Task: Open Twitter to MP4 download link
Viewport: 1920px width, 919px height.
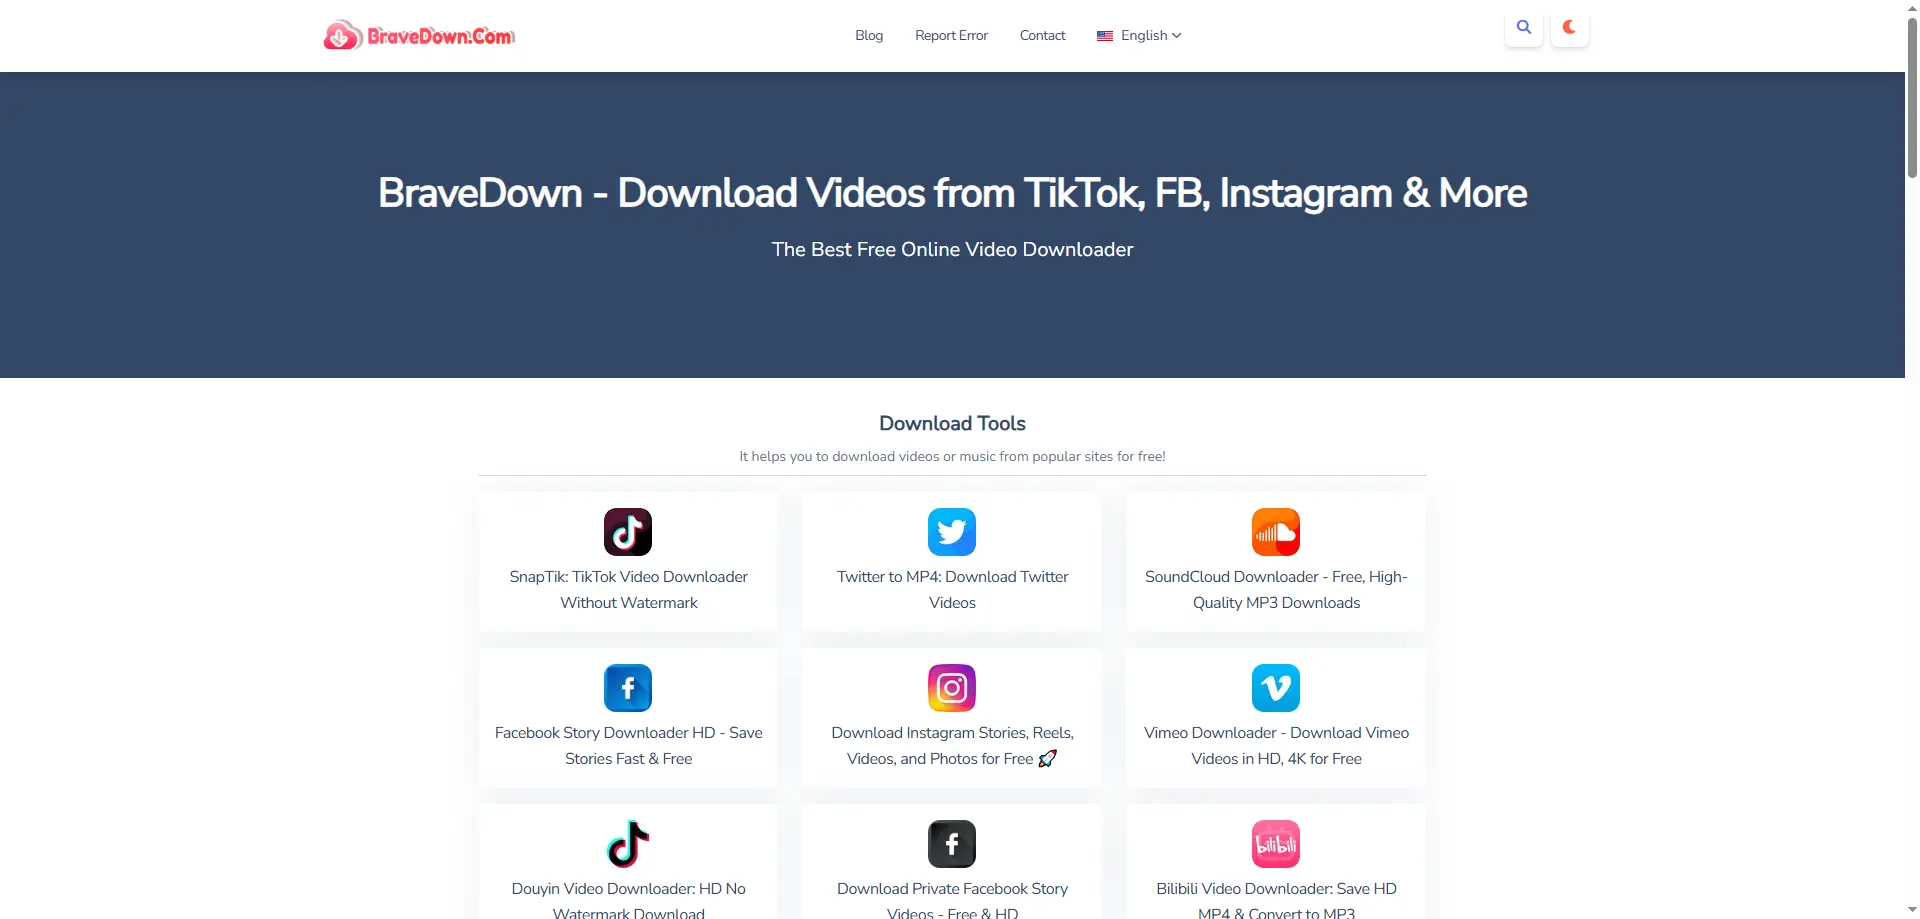Action: click(x=952, y=590)
